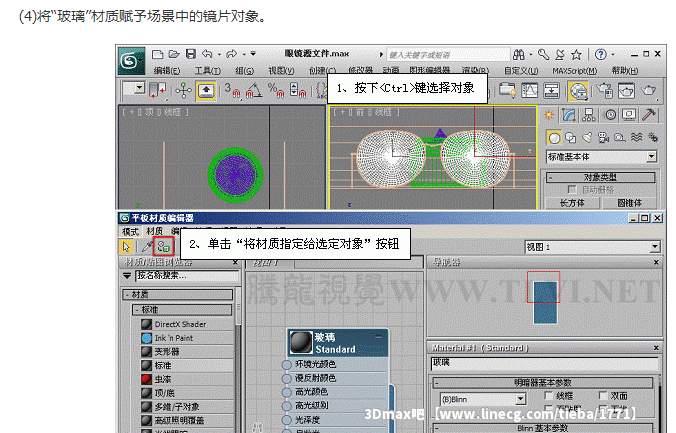The height and width of the screenshot is (433, 676).
Task: Click the Pick Material from Object eyedropper
Action: point(146,245)
